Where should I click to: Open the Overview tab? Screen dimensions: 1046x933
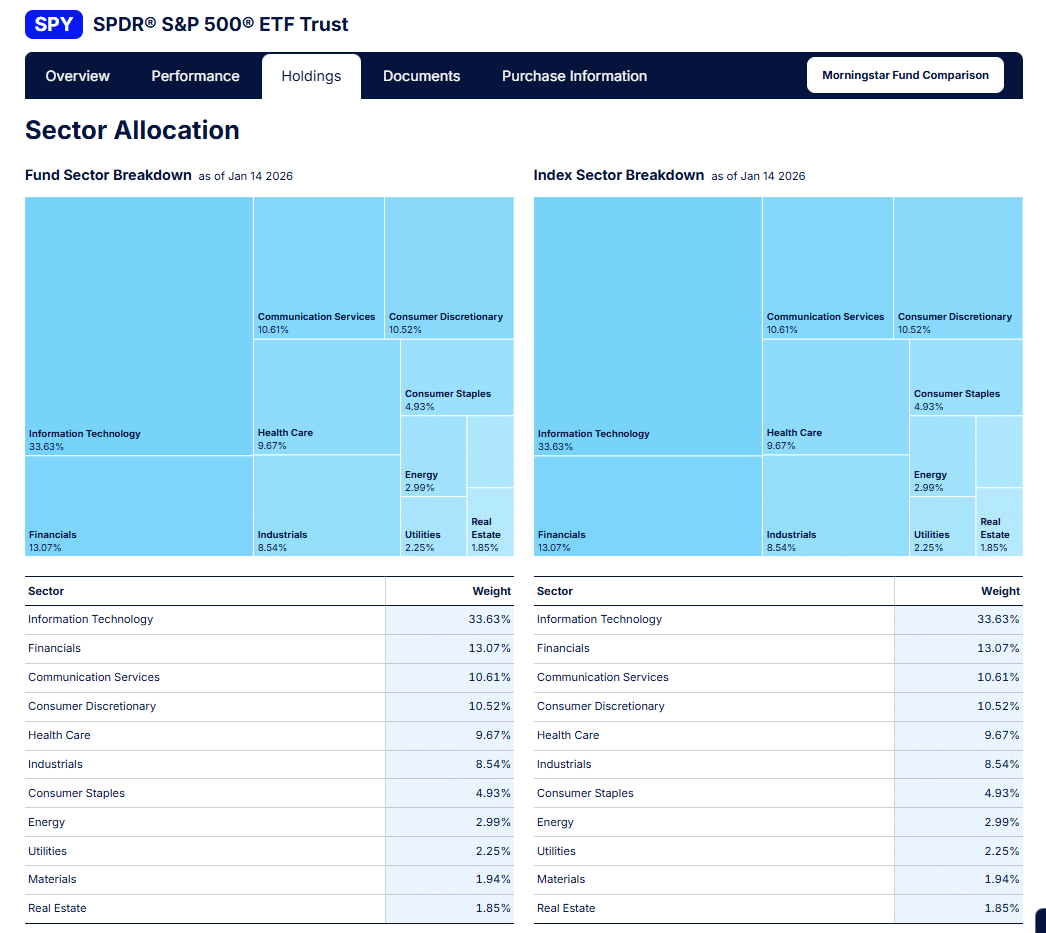point(78,76)
